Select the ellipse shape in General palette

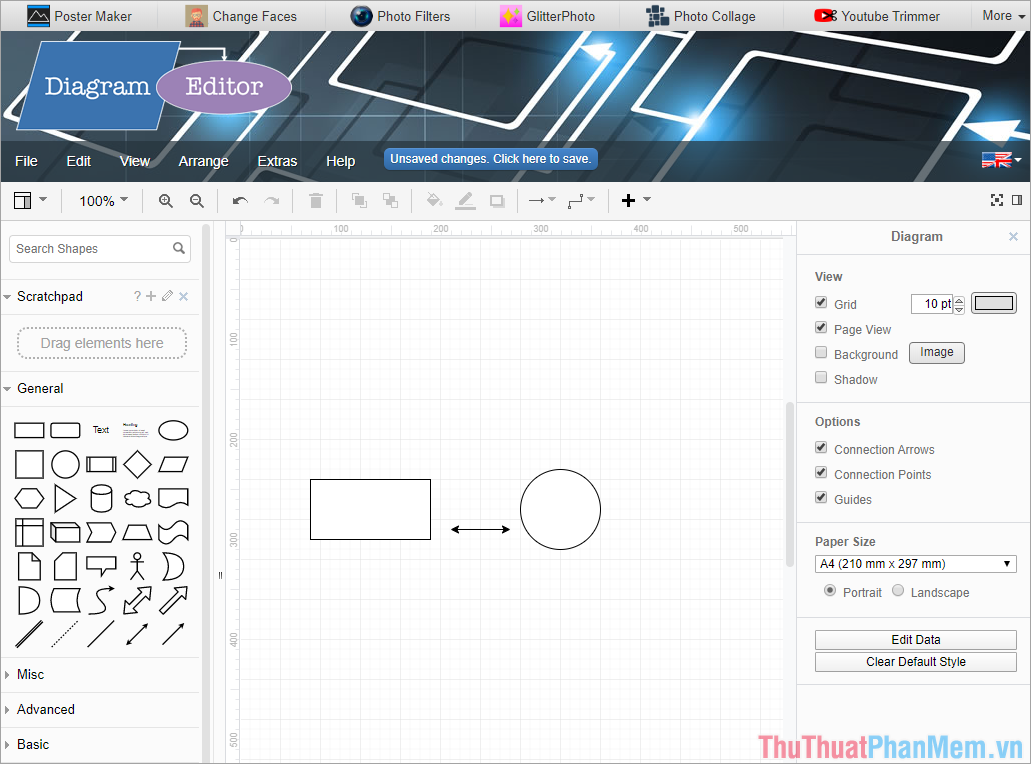pyautogui.click(x=173, y=430)
